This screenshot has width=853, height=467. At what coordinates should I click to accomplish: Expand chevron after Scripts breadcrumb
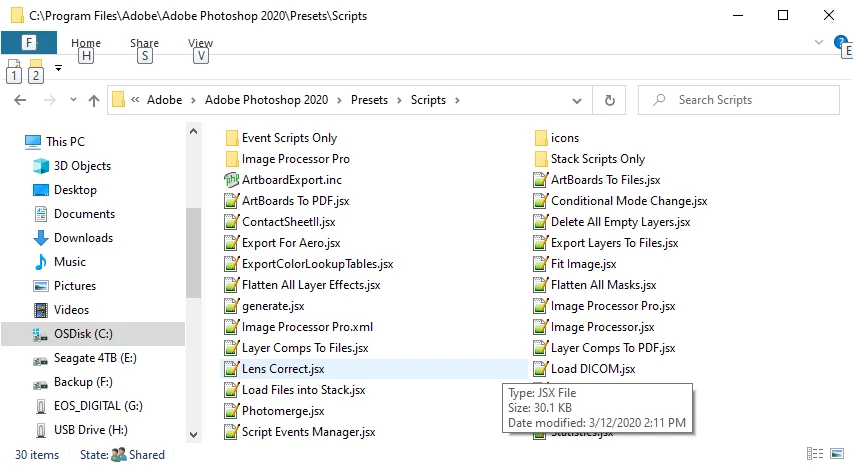457,100
